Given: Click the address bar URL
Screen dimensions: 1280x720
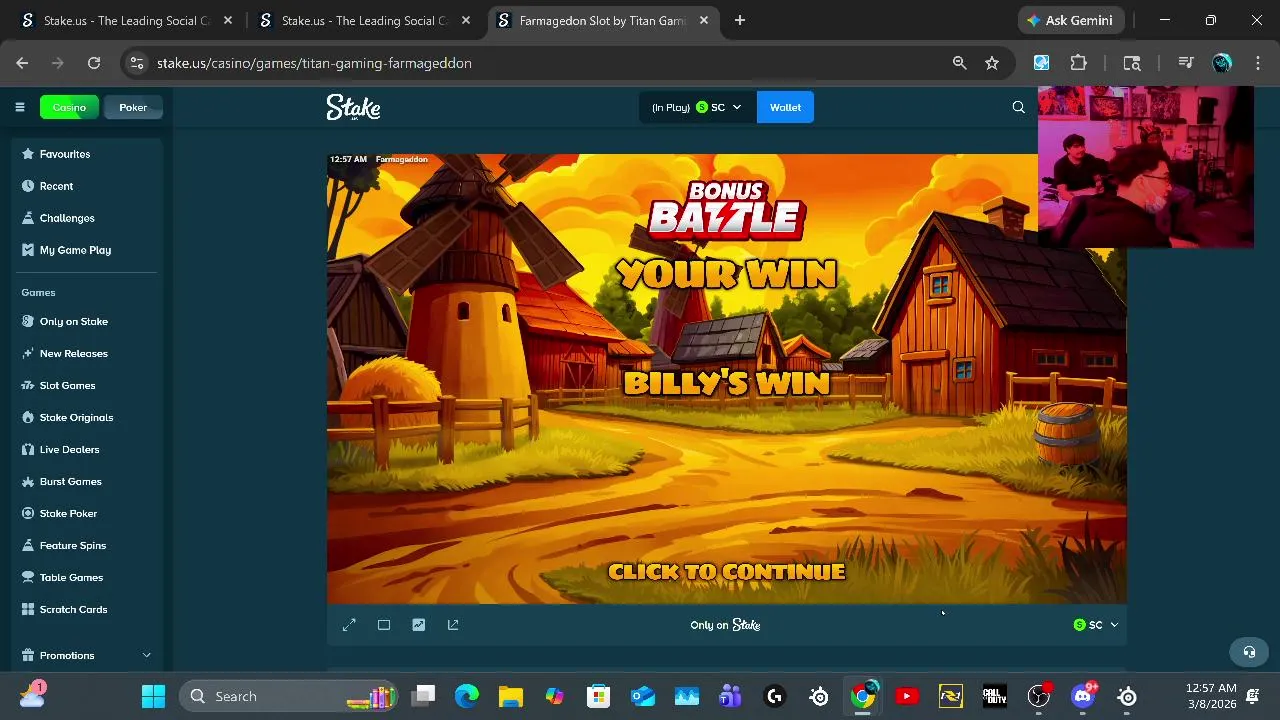Looking at the screenshot, I should click(314, 63).
